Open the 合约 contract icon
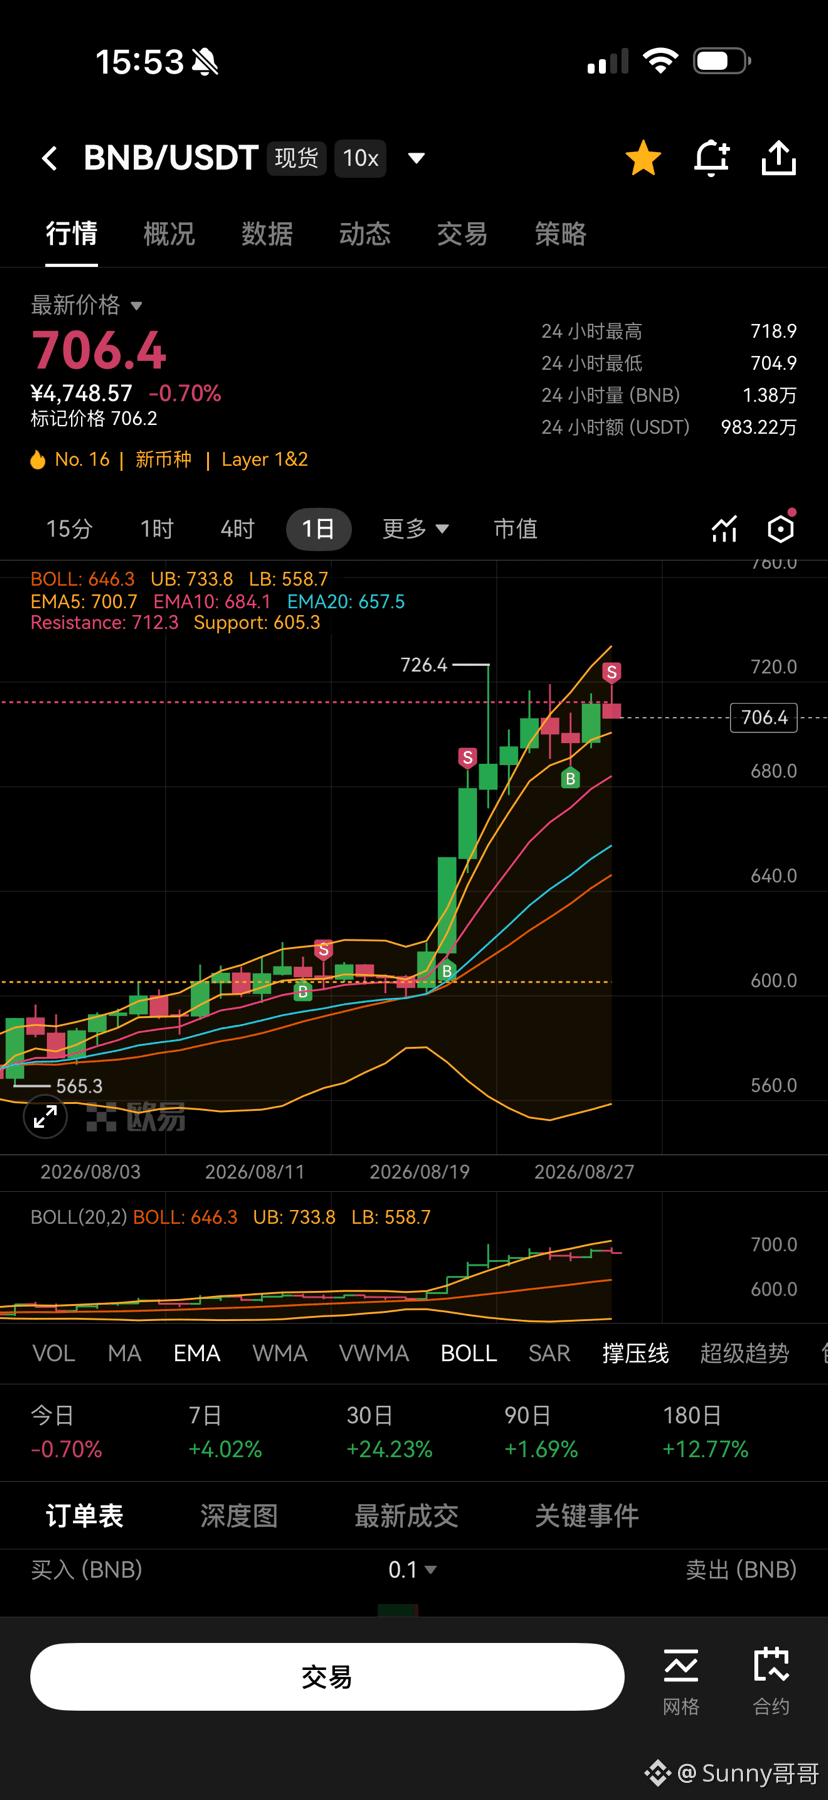The width and height of the screenshot is (828, 1800). click(771, 1681)
